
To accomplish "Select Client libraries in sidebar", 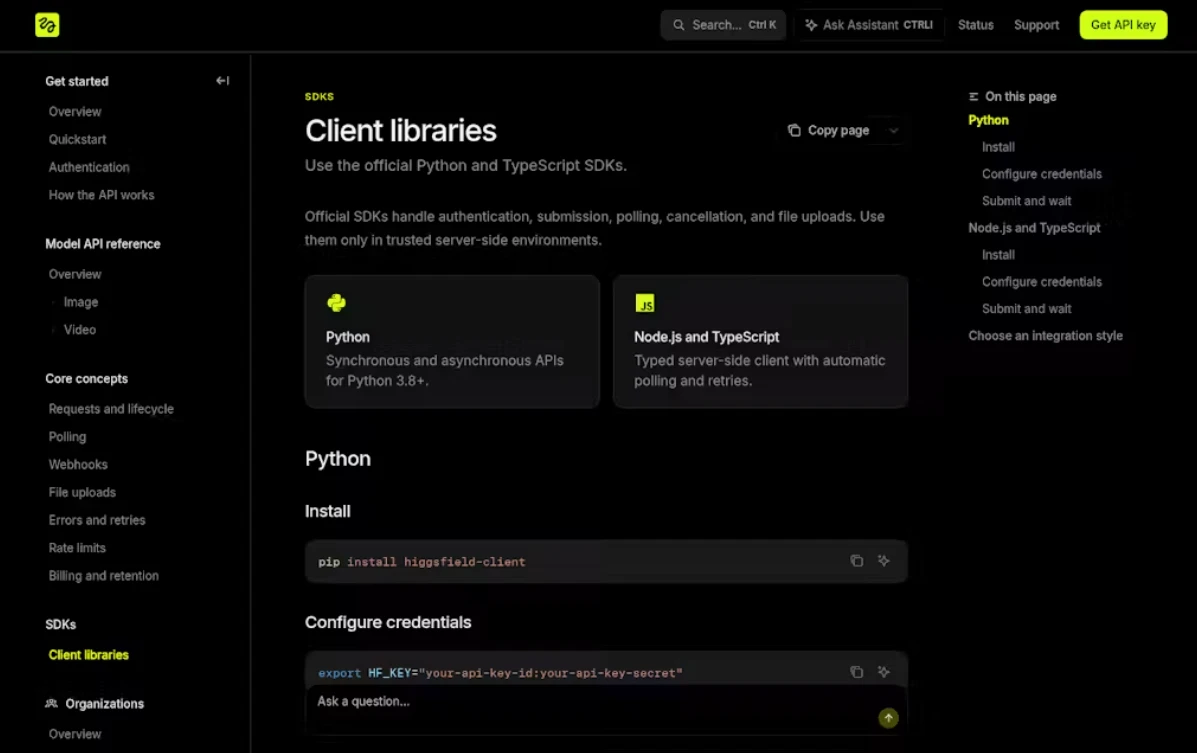I will point(89,655).
